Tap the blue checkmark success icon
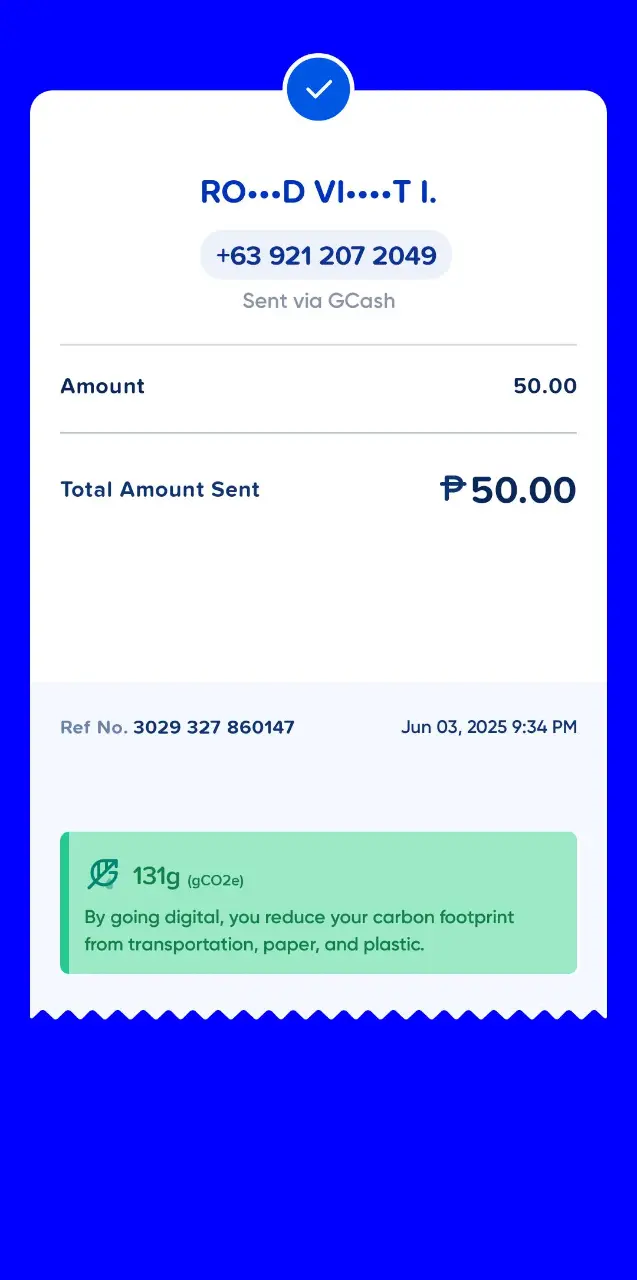Screen dimensions: 637x1280 [318, 89]
